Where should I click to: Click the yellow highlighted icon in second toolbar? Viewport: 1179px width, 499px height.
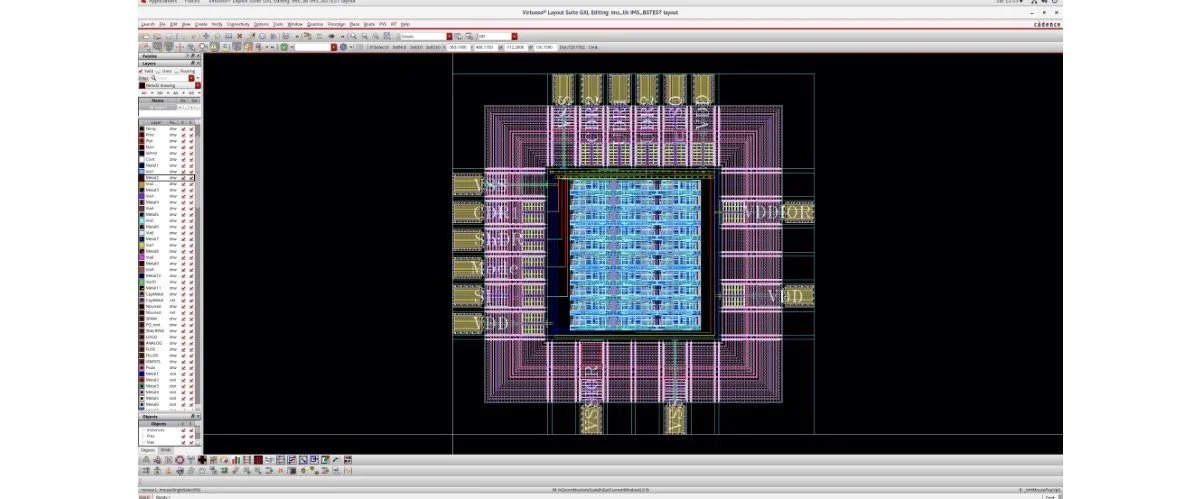tap(214, 47)
